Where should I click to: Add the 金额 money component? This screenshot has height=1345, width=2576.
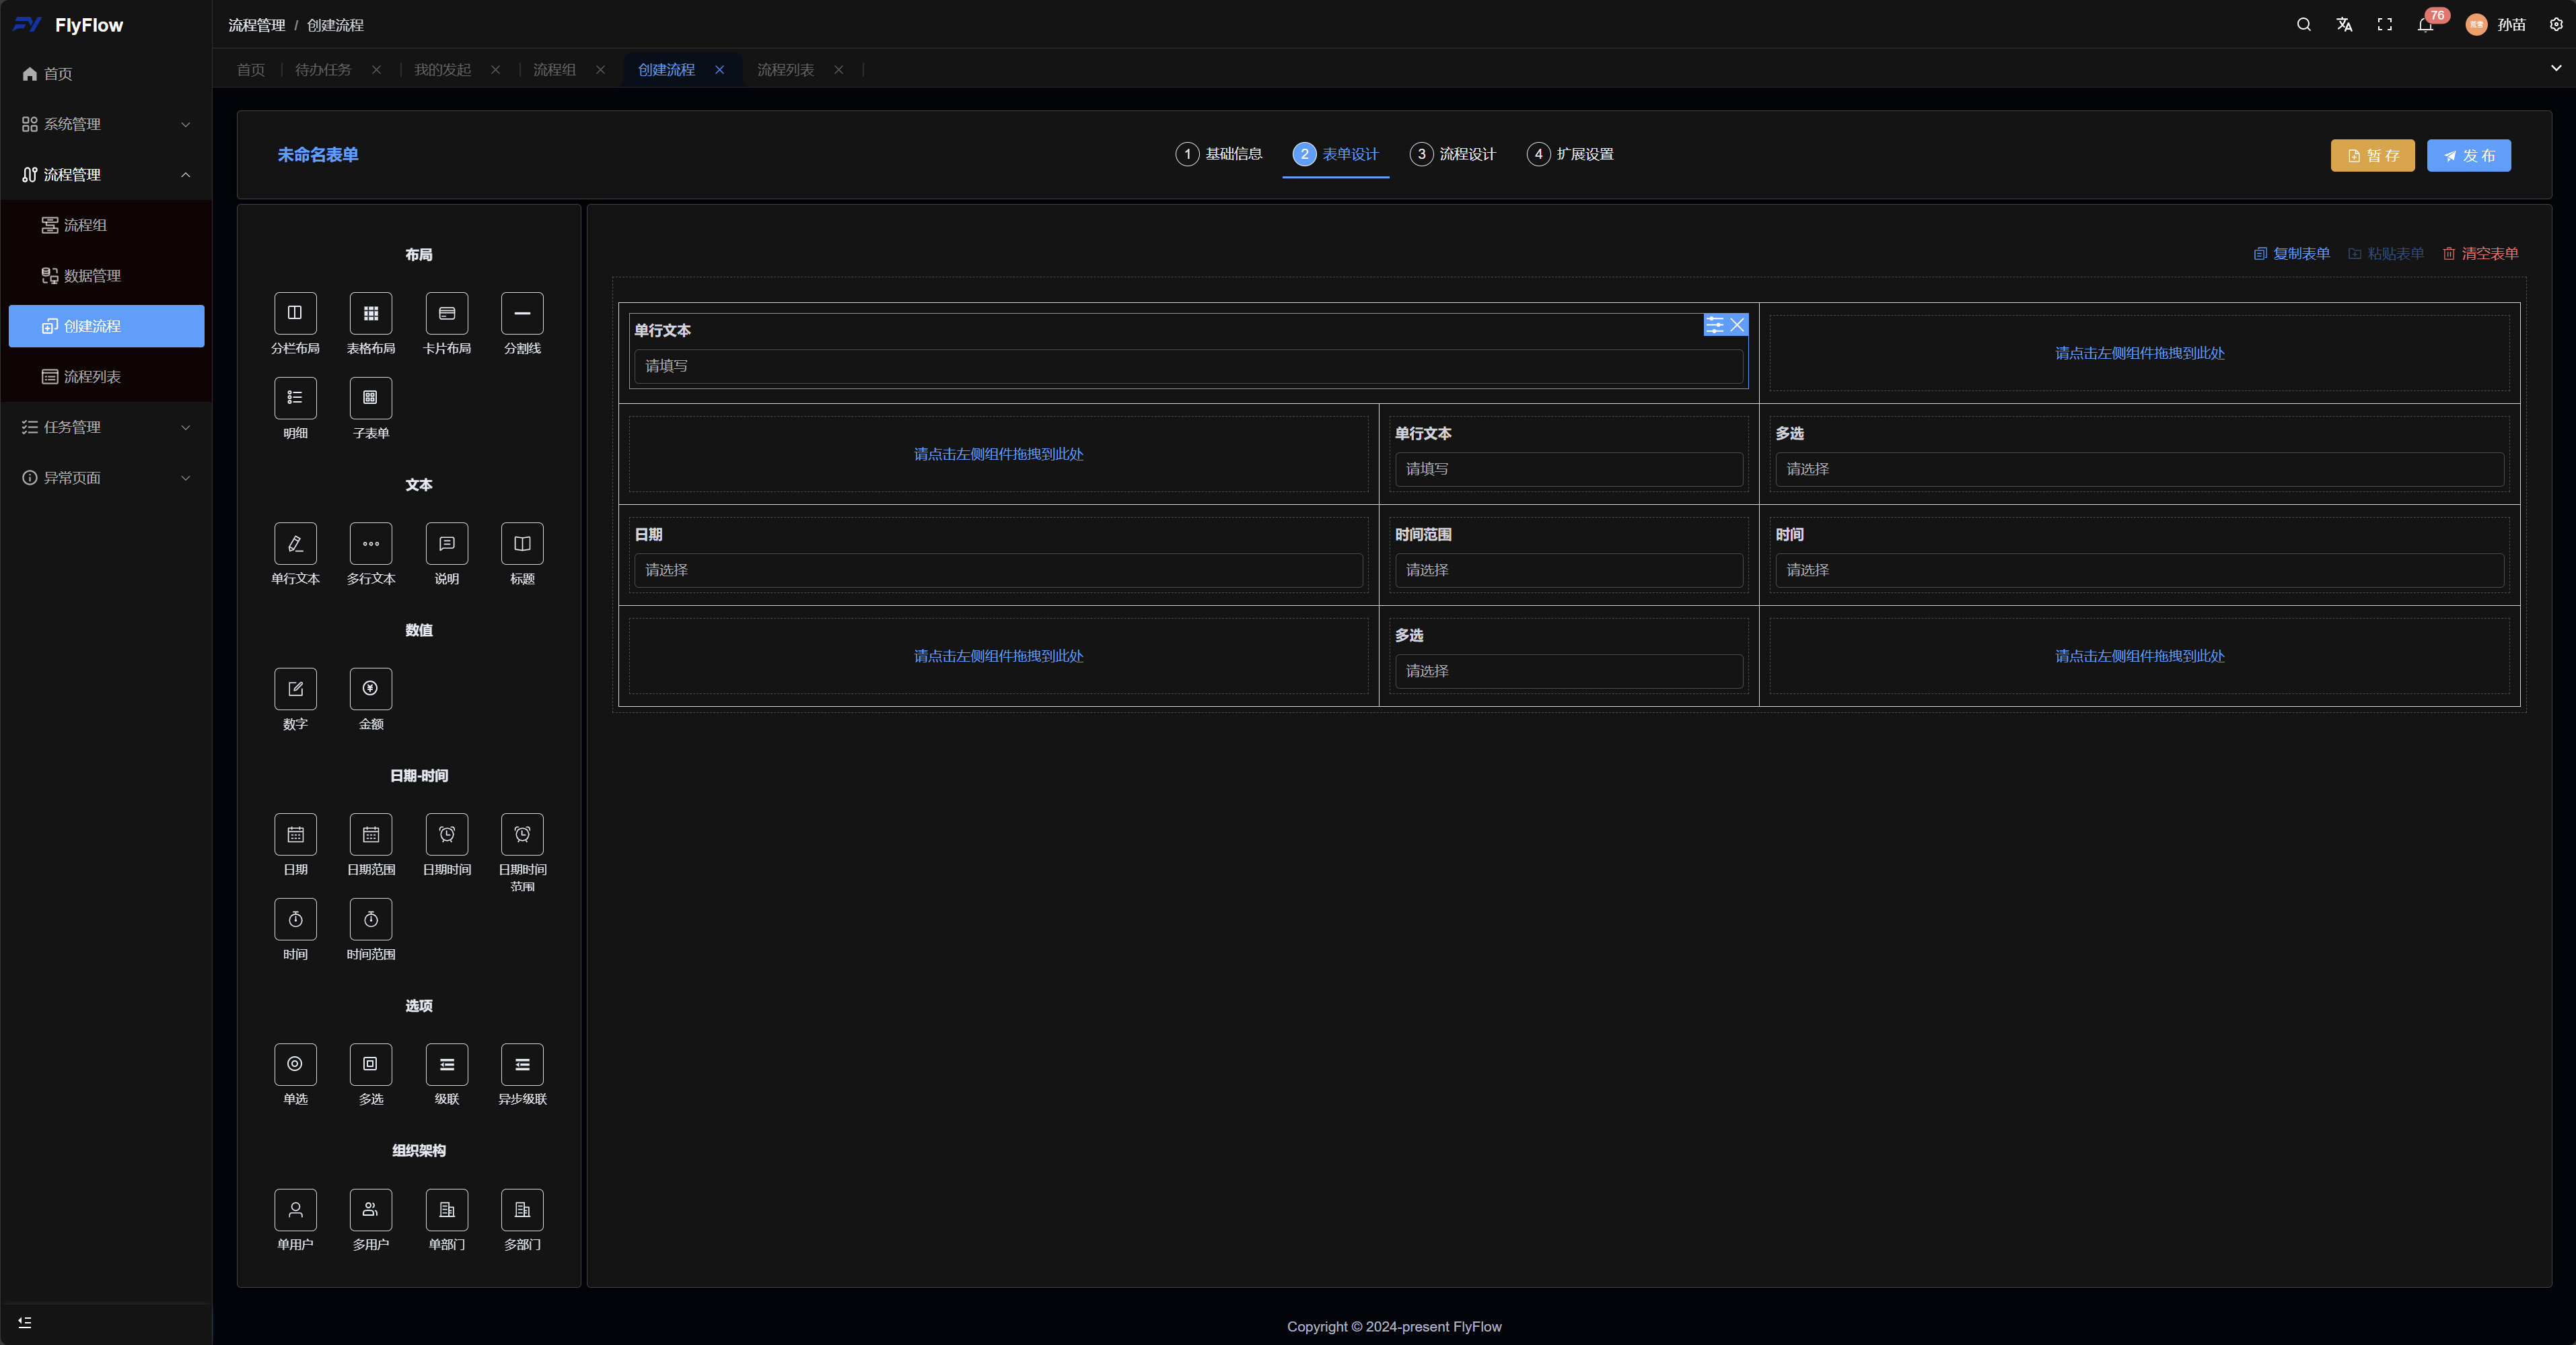(x=371, y=689)
